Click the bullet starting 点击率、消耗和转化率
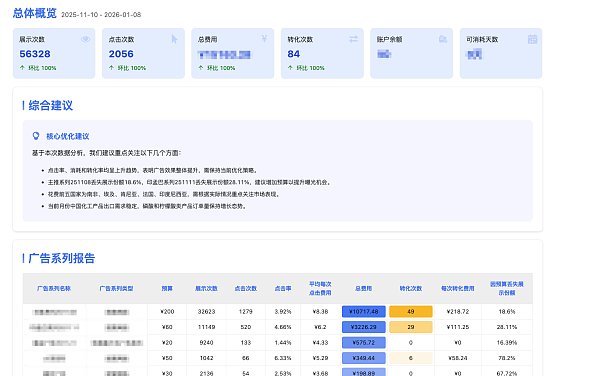This screenshot has width=600, height=376. 153,170
